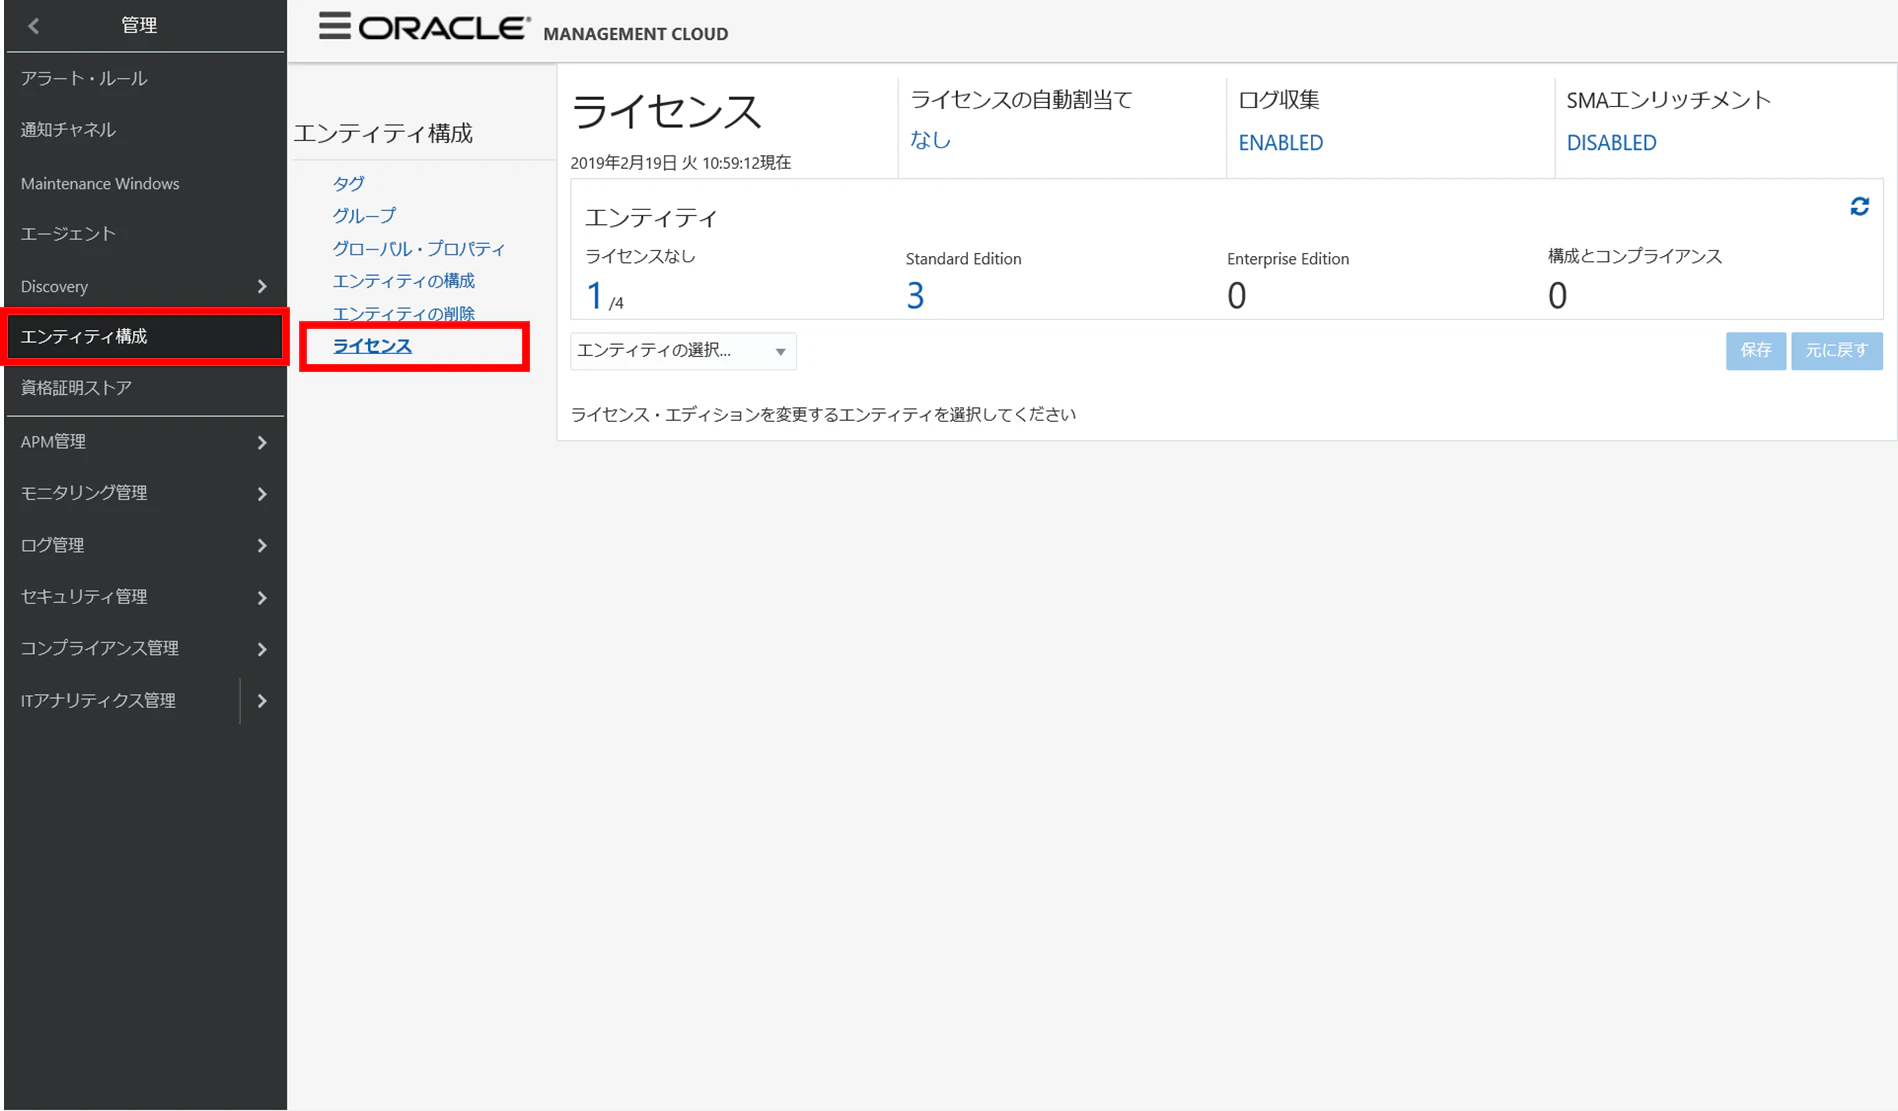Click the DISABLED SMA enrichment link
1898x1111 pixels.
(x=1611, y=143)
